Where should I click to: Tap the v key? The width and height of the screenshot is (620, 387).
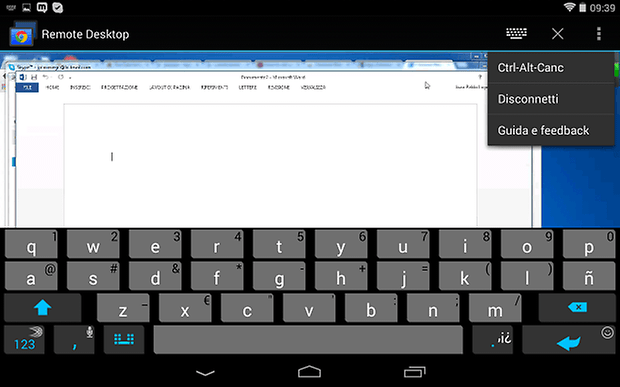(x=309, y=308)
